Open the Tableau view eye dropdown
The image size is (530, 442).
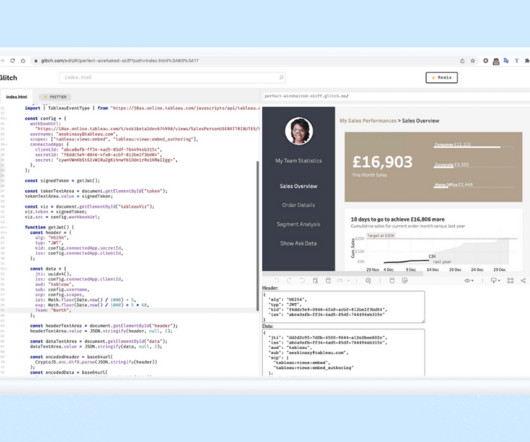coord(469,280)
